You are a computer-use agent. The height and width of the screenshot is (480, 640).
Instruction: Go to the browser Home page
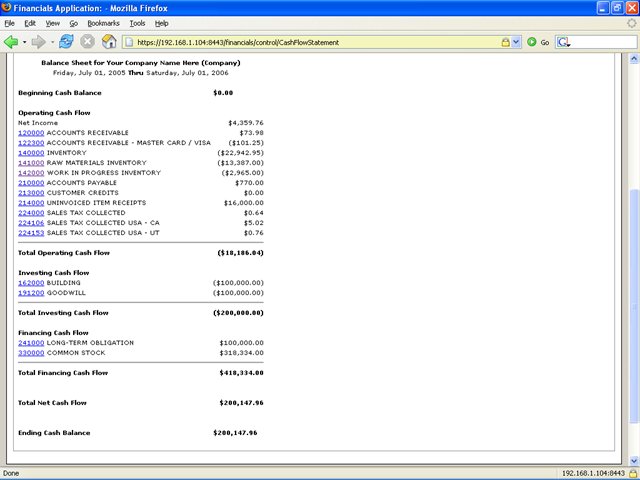tap(109, 42)
